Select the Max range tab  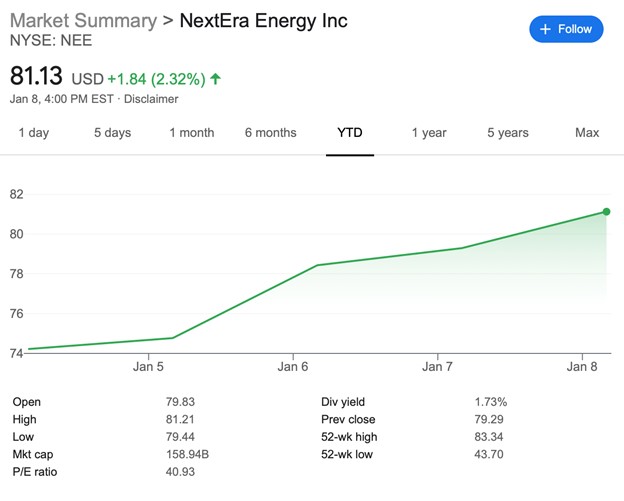tap(587, 133)
